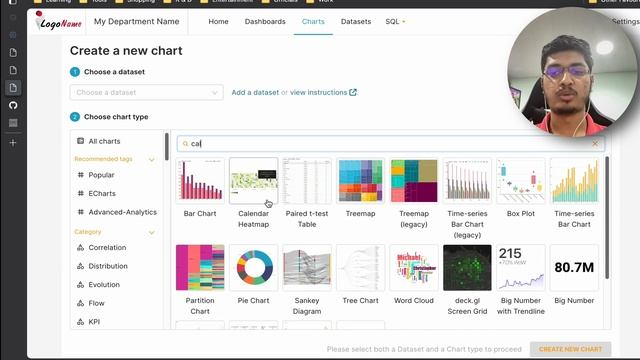The image size is (640, 360).
Task: Click the GitHub icon in left browser sidebar
Action: [13, 105]
